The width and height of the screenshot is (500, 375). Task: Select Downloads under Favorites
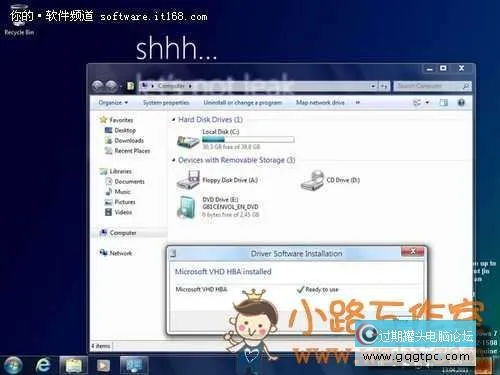tap(124, 141)
